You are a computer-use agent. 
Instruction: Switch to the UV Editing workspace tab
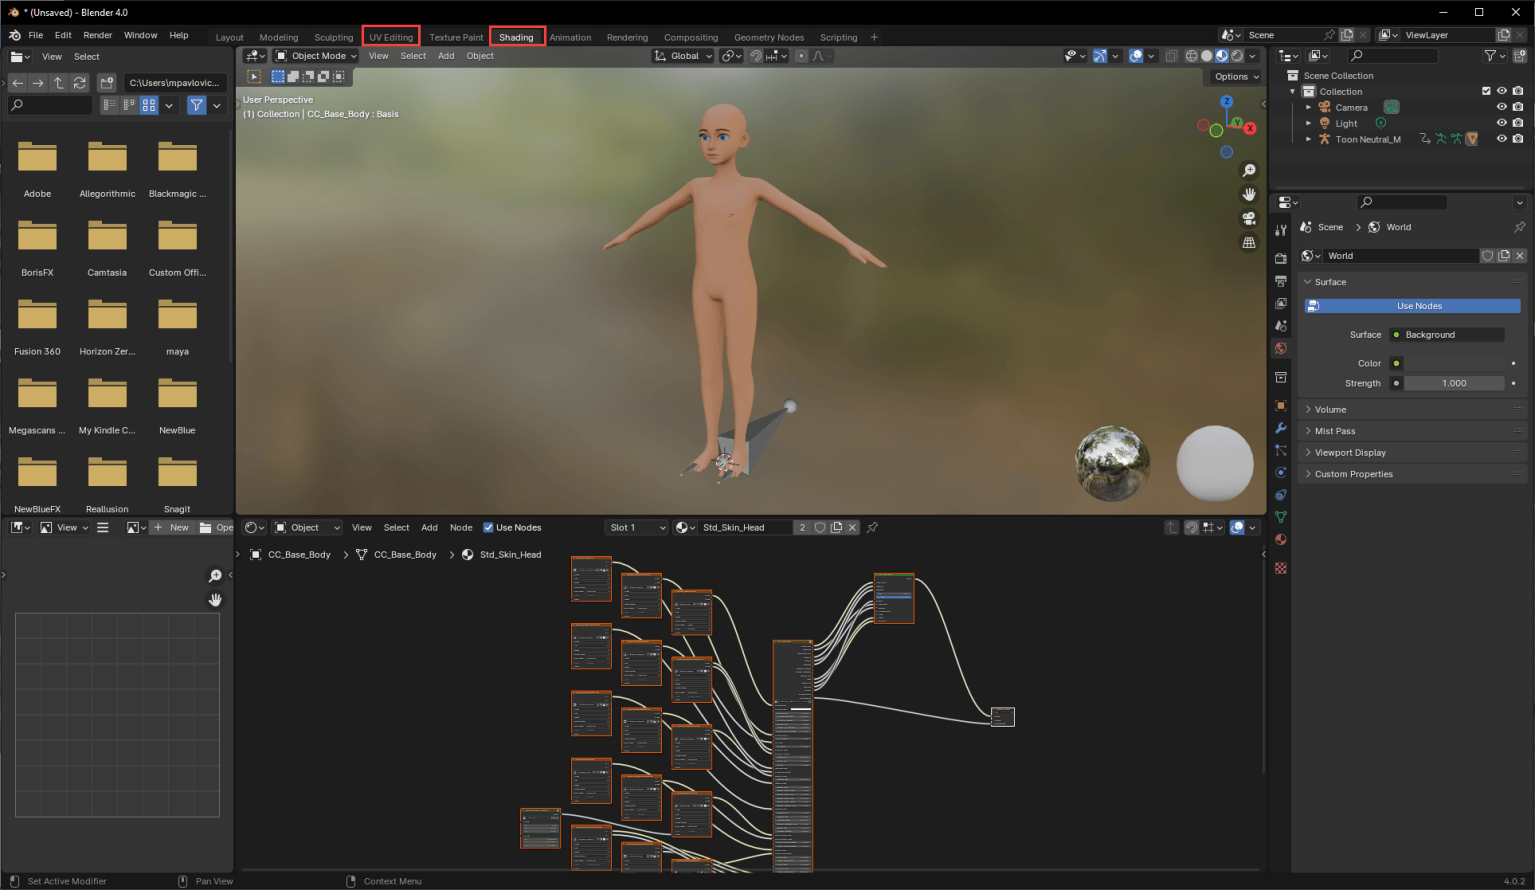[391, 37]
